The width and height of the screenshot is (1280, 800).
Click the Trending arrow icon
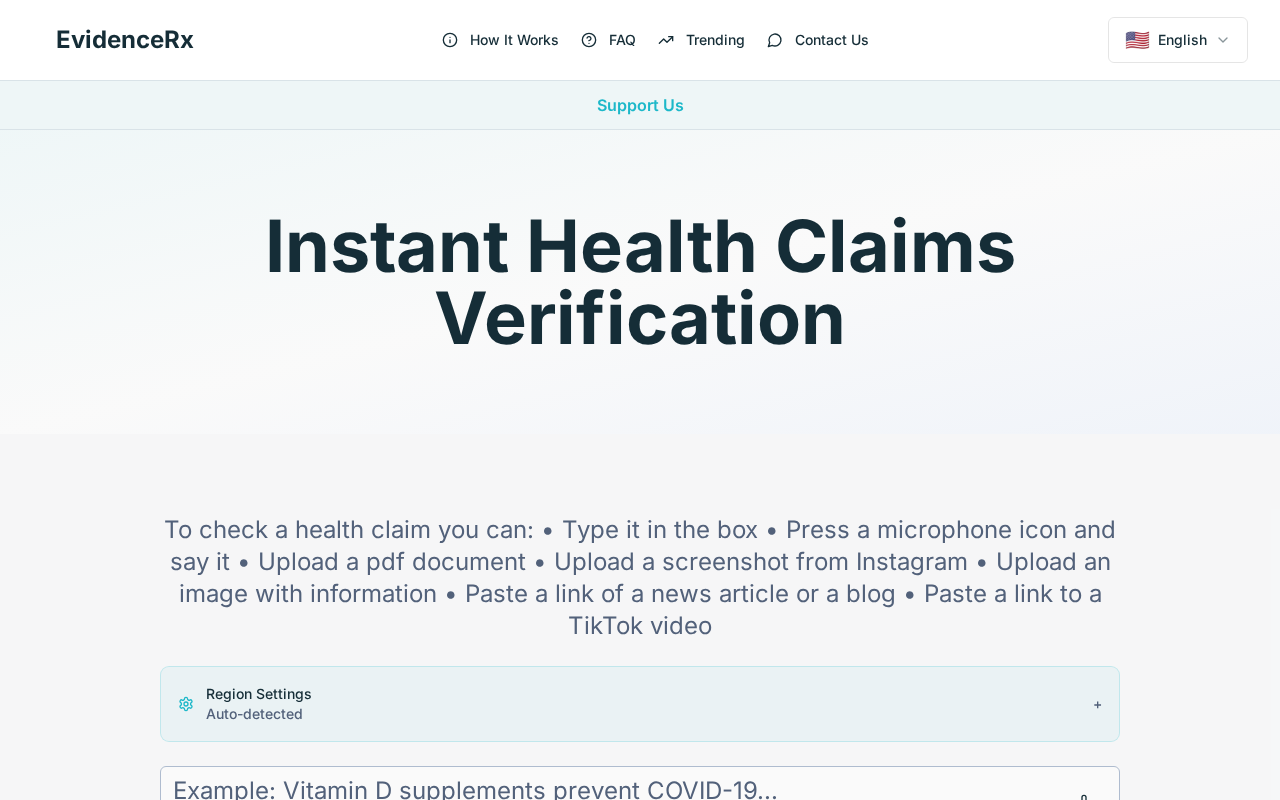(x=666, y=40)
